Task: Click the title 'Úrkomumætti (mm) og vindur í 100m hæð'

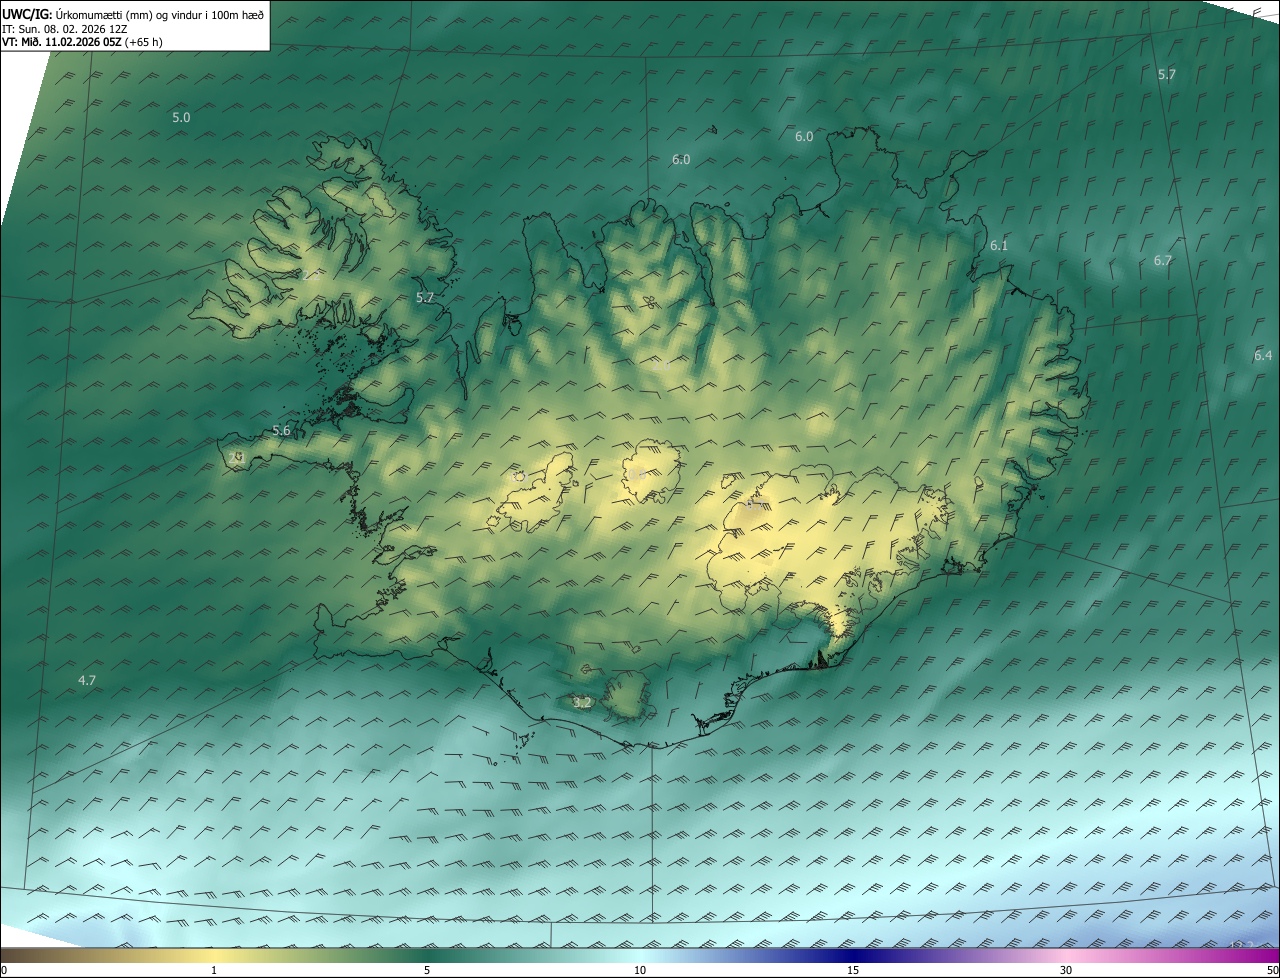Action: 158,14
